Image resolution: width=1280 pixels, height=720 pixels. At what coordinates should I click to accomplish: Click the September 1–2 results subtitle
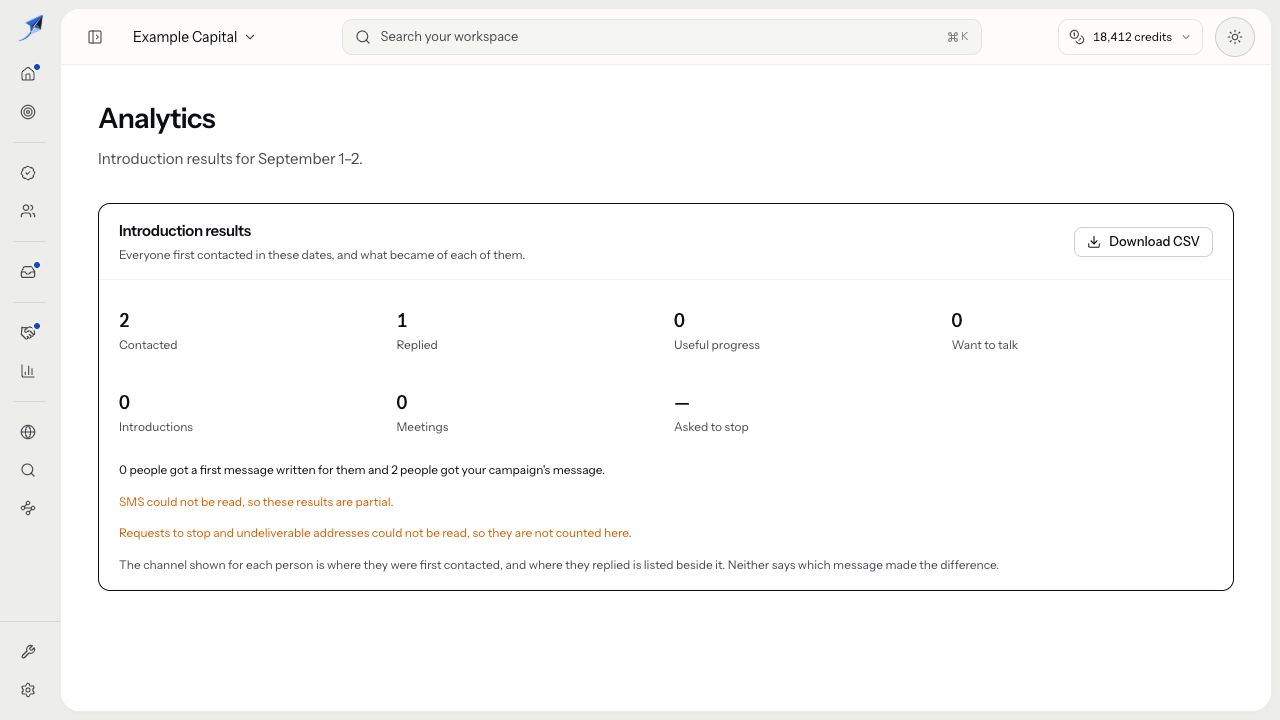(230, 159)
